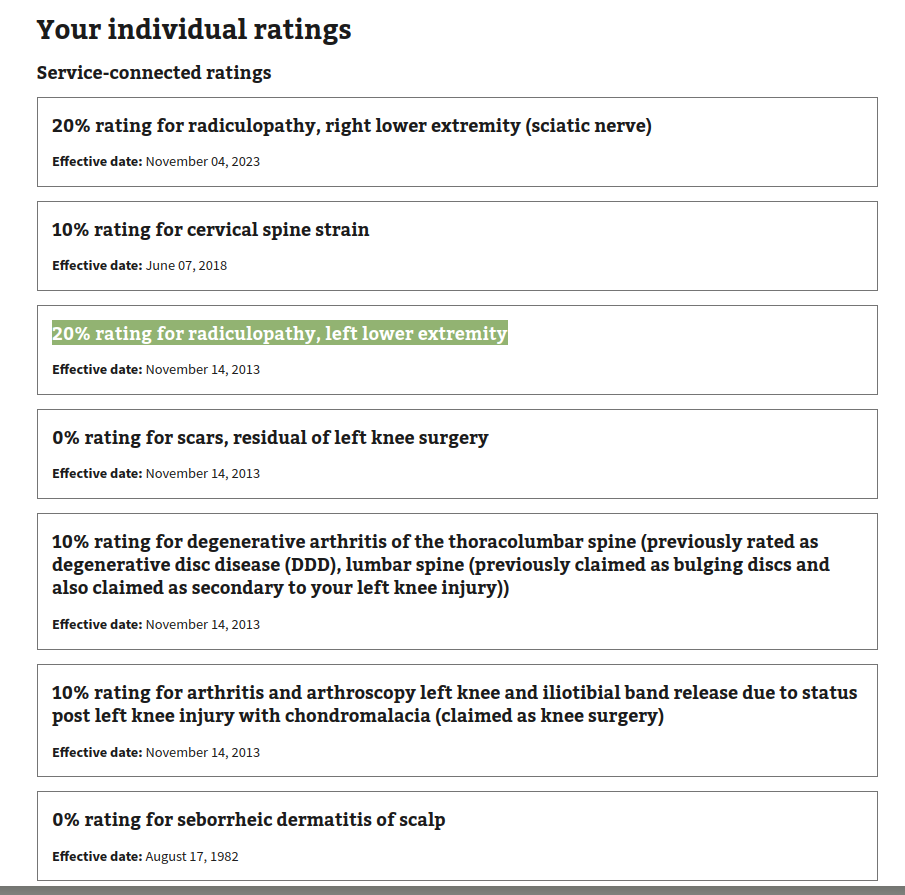Click the gray bar at the page bottom
Viewport: 905px width, 895px height.
point(452,889)
